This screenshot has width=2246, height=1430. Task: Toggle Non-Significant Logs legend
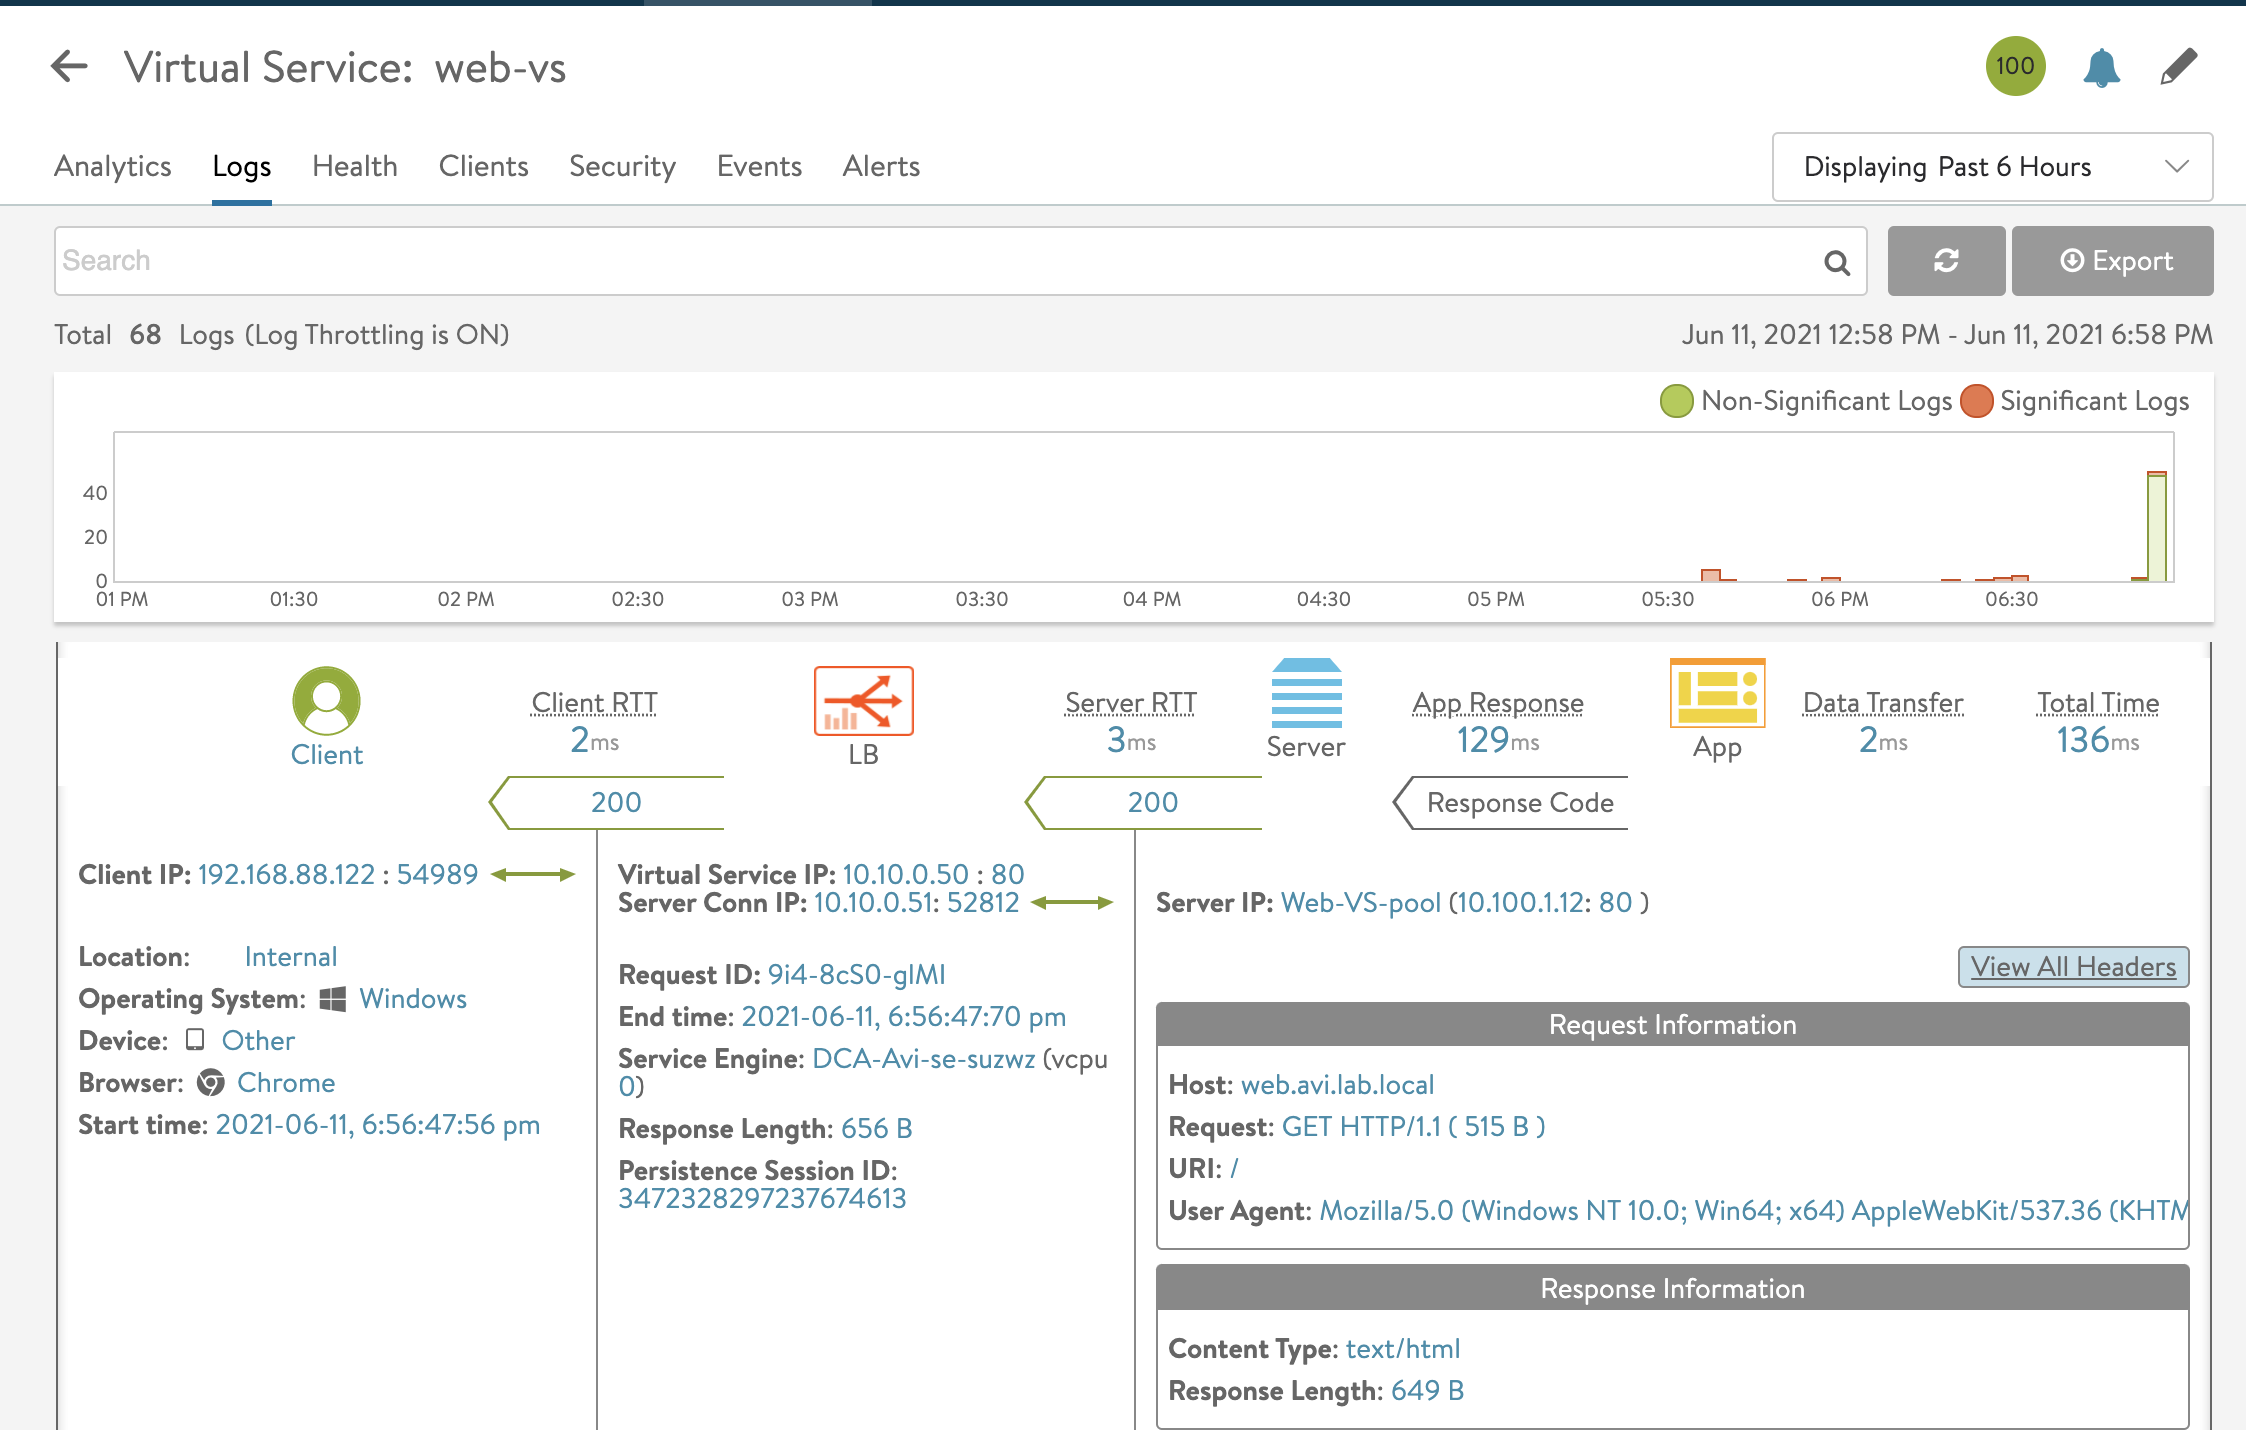click(1806, 401)
